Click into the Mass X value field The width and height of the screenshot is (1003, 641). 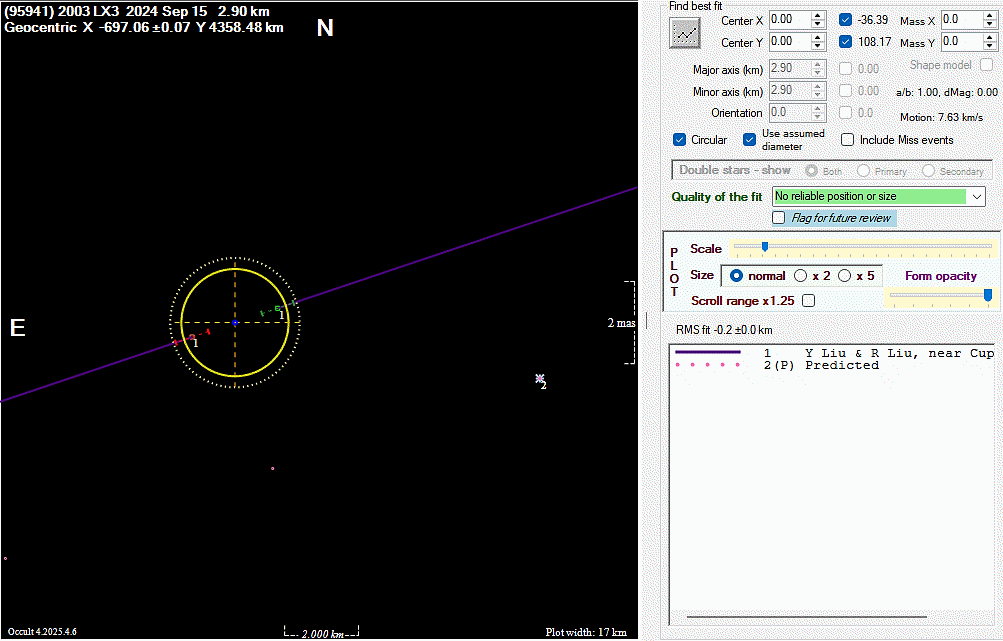(962, 20)
